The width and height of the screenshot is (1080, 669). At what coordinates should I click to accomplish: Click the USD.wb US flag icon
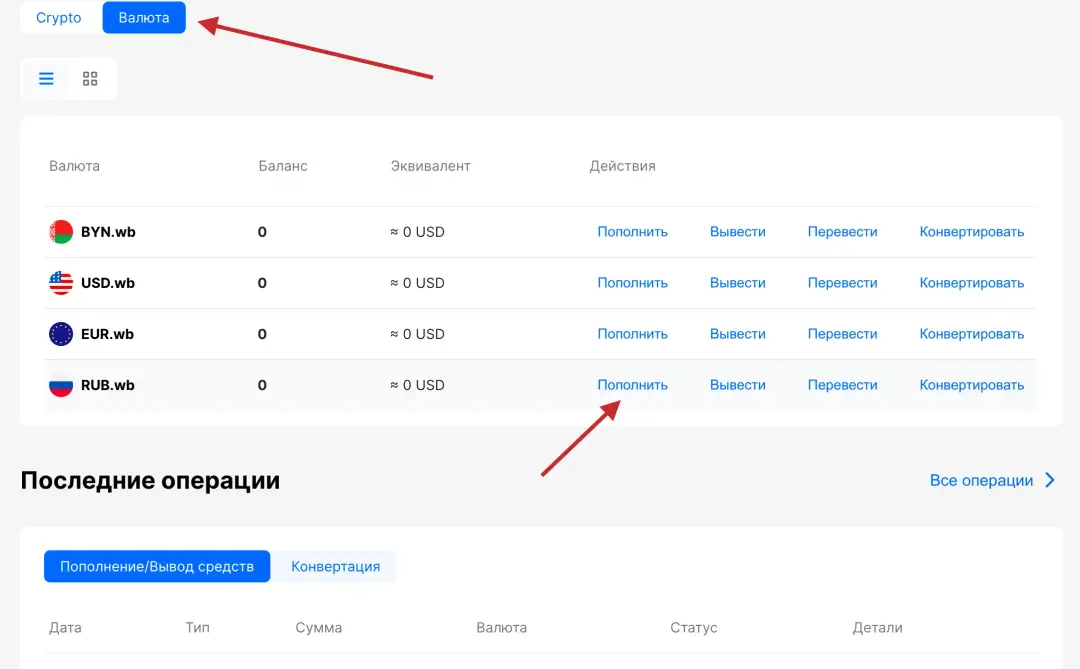[x=61, y=283]
